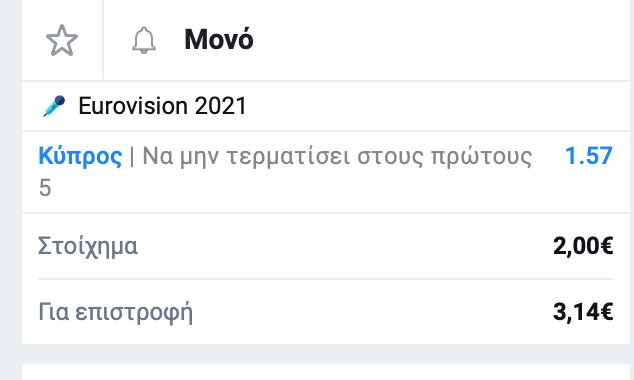Click the star favorite icon
The width and height of the screenshot is (634, 380).
pos(62,40)
